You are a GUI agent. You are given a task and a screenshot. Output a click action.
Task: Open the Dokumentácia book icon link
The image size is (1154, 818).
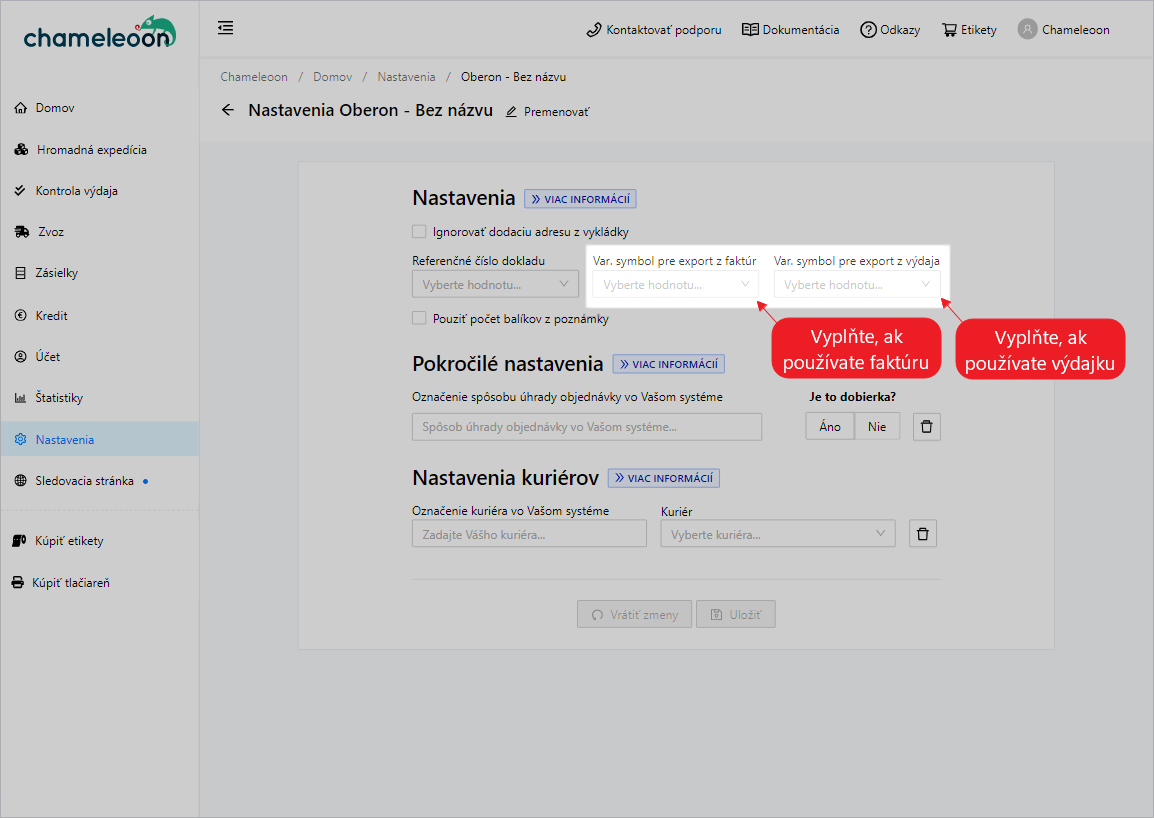coord(750,30)
